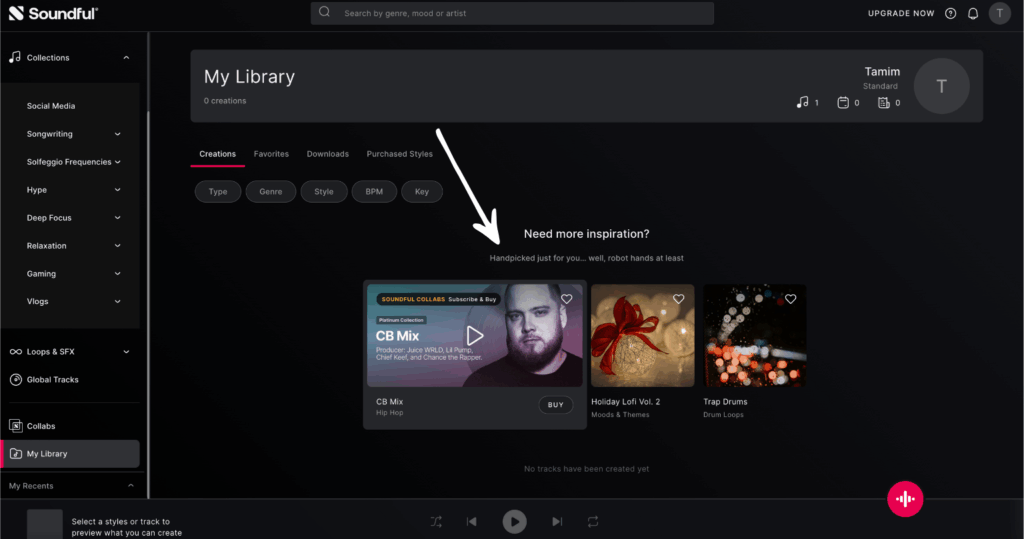Expand the Songwriting collection chevron

coord(118,134)
